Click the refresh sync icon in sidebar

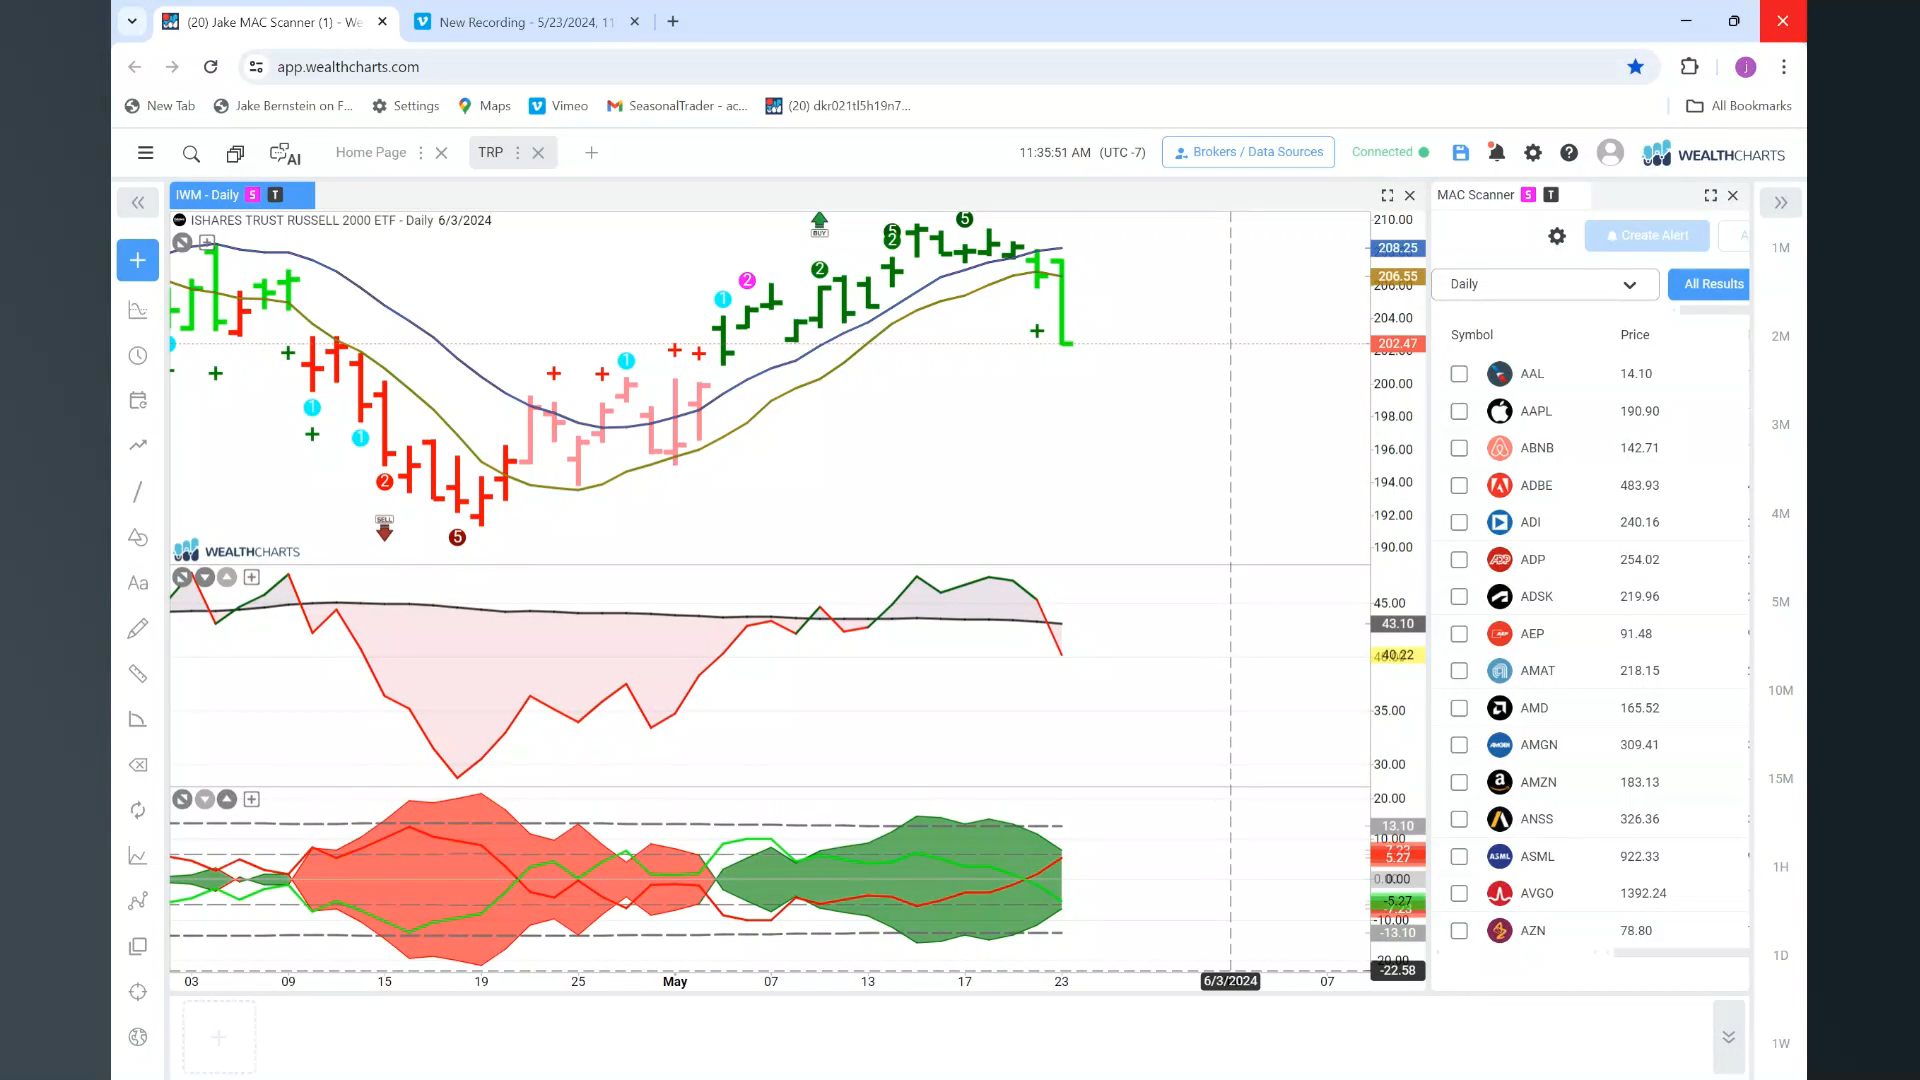point(138,810)
